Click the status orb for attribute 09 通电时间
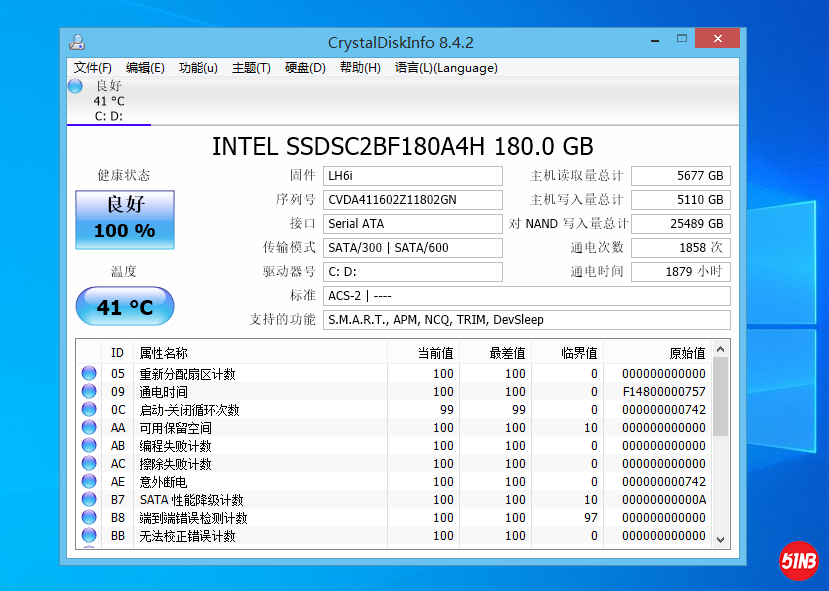 (x=89, y=392)
